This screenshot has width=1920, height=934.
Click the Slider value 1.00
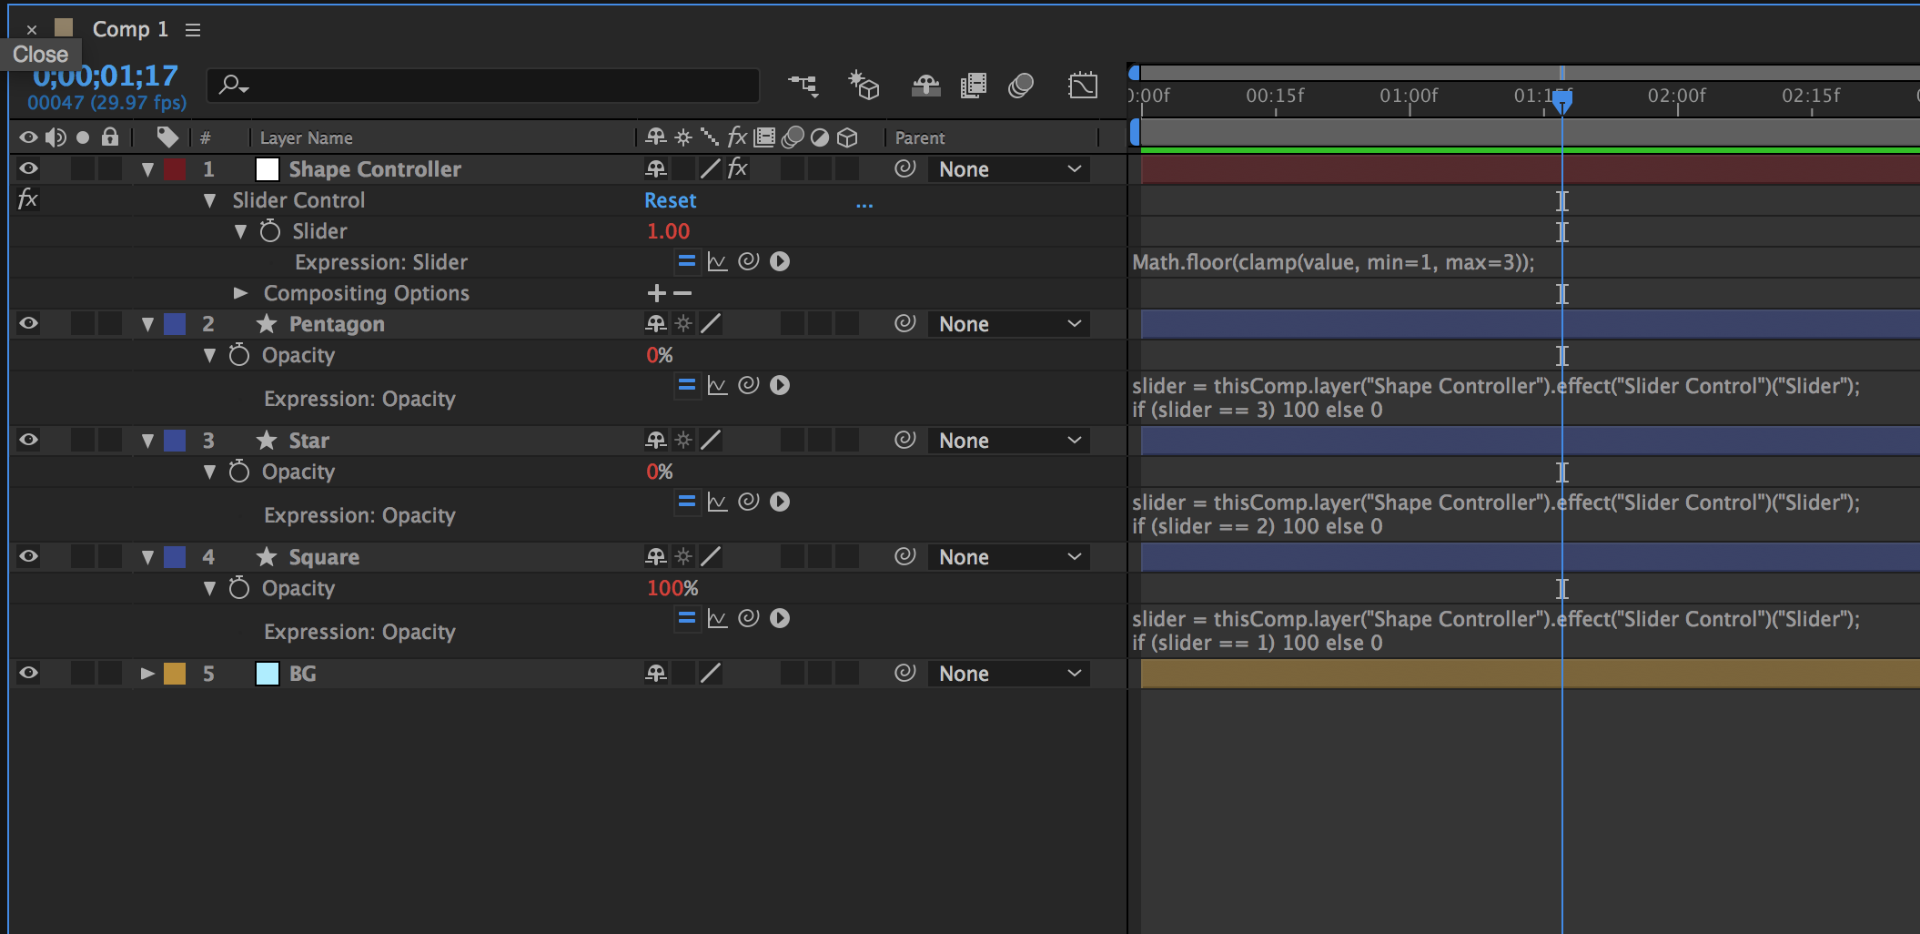(668, 231)
